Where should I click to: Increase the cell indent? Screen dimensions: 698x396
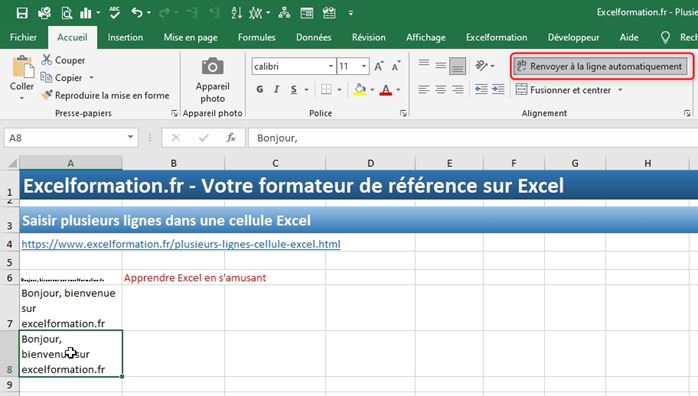click(x=498, y=89)
